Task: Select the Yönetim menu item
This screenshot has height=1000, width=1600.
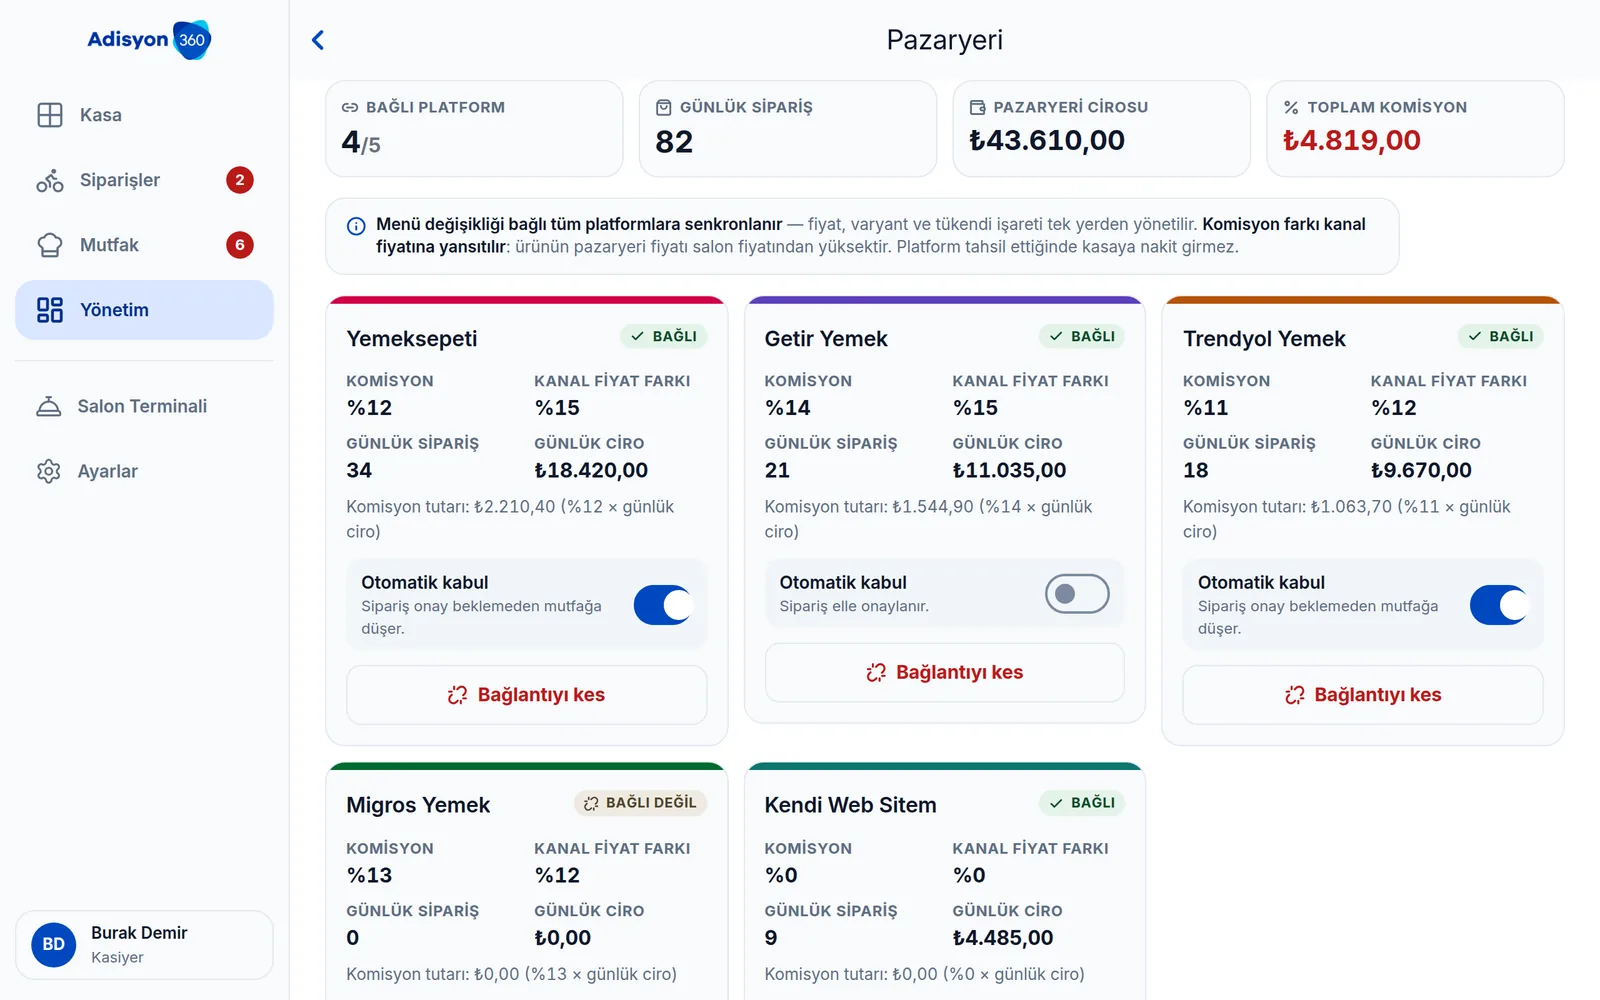Action: coord(144,310)
